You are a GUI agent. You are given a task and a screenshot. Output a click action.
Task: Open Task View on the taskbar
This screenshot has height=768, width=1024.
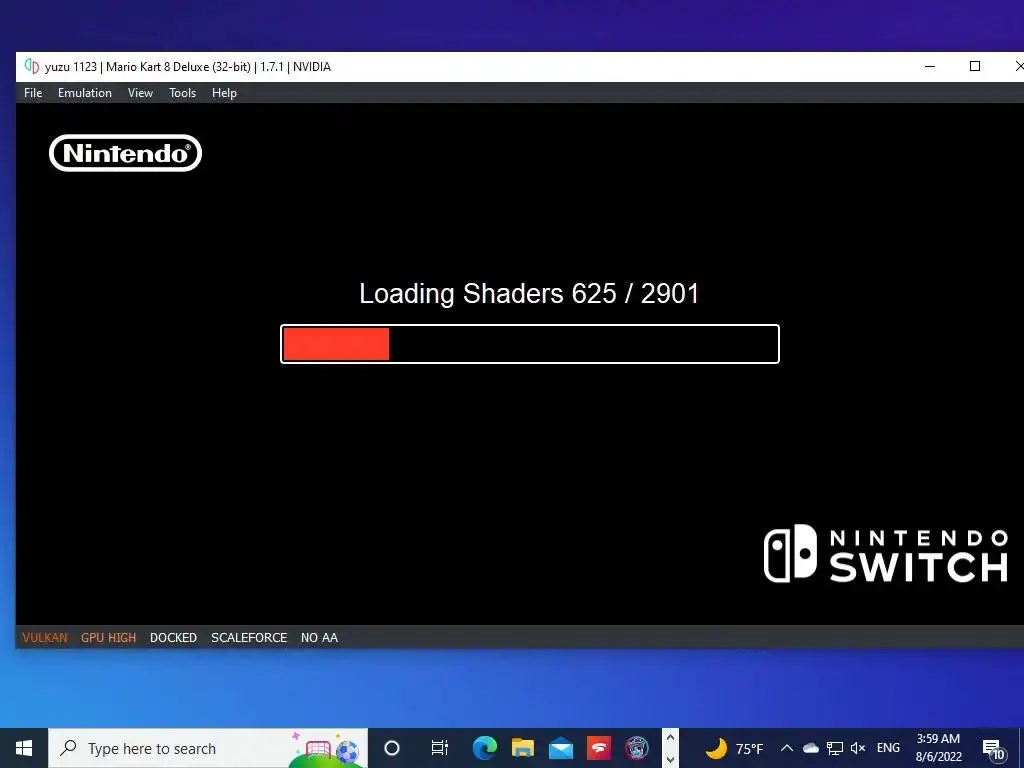[440, 748]
